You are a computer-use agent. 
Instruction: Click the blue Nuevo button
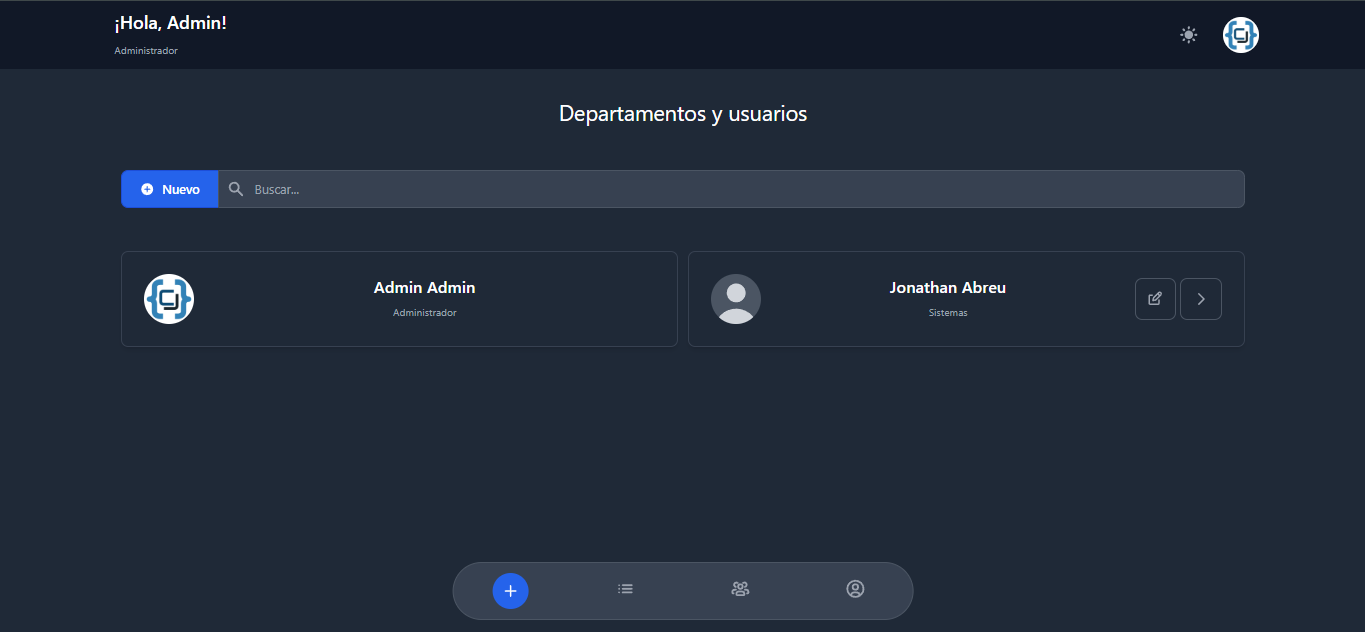(x=170, y=189)
